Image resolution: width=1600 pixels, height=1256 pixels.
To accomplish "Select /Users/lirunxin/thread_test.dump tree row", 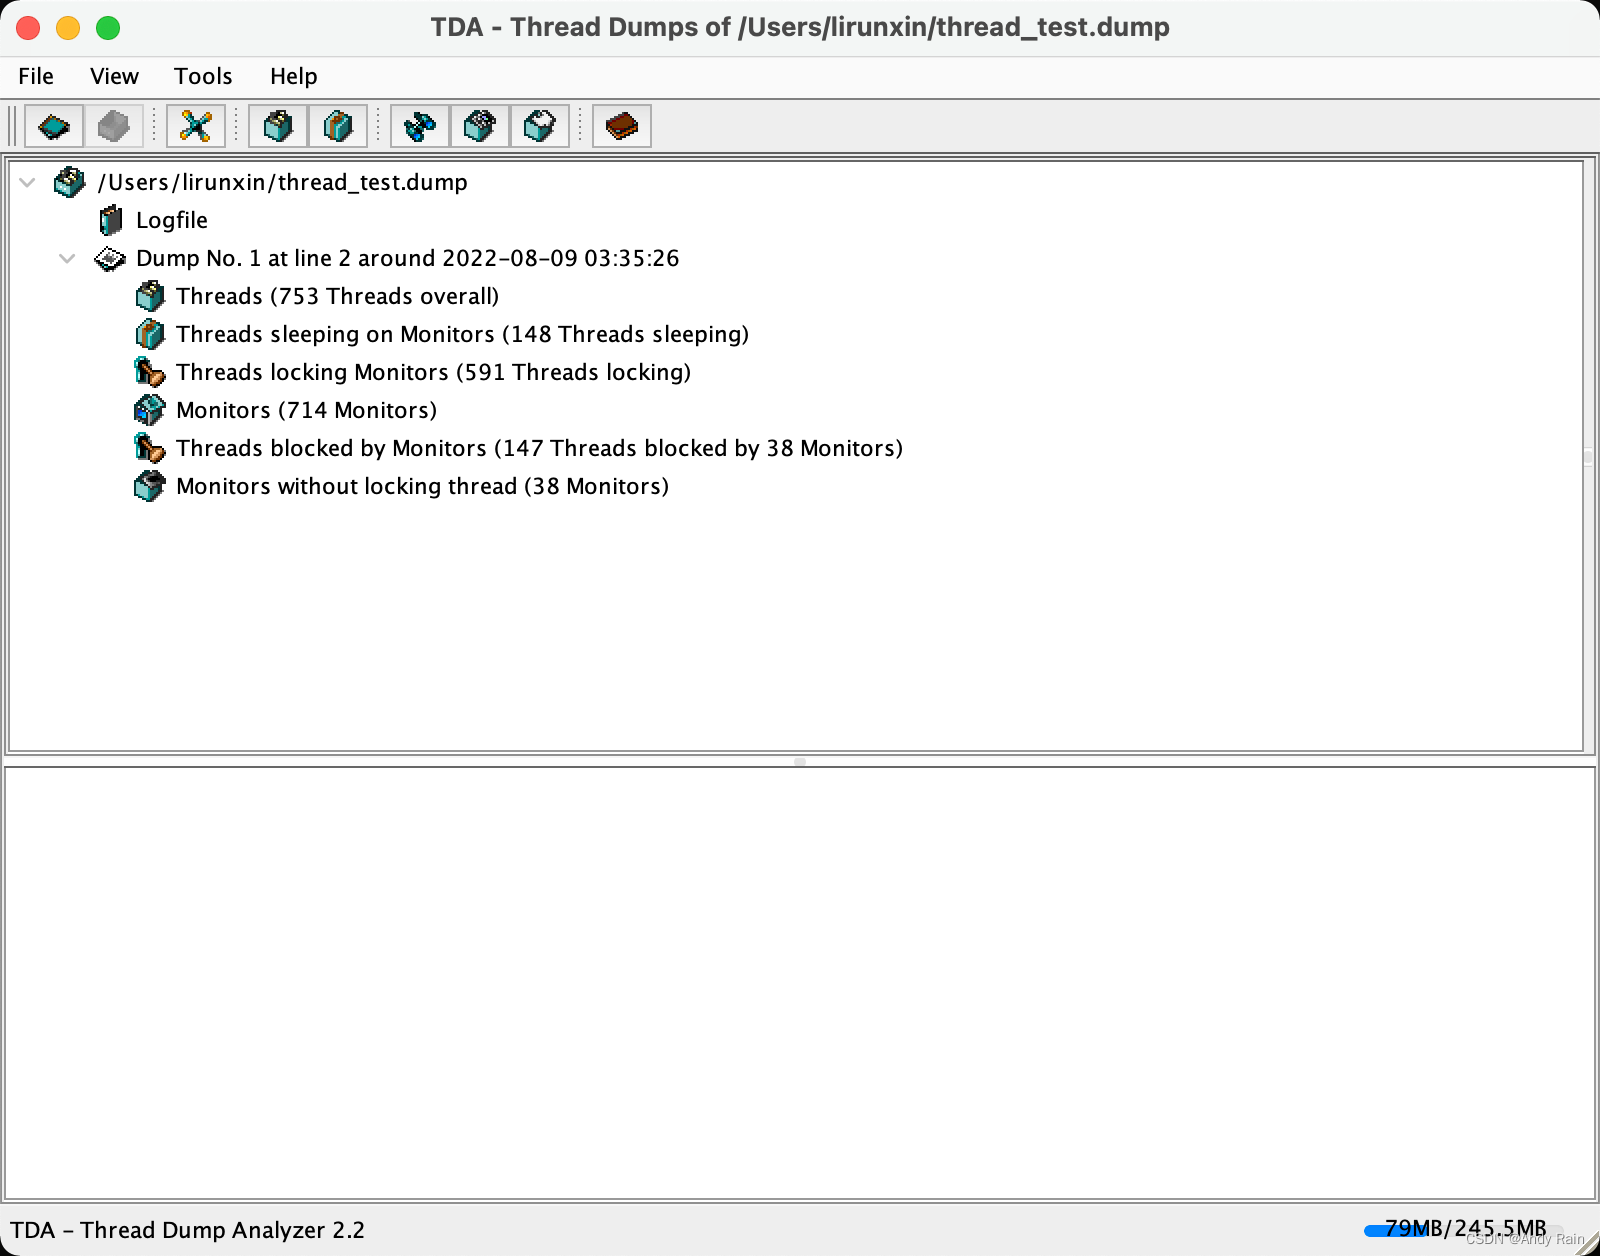I will [x=283, y=182].
